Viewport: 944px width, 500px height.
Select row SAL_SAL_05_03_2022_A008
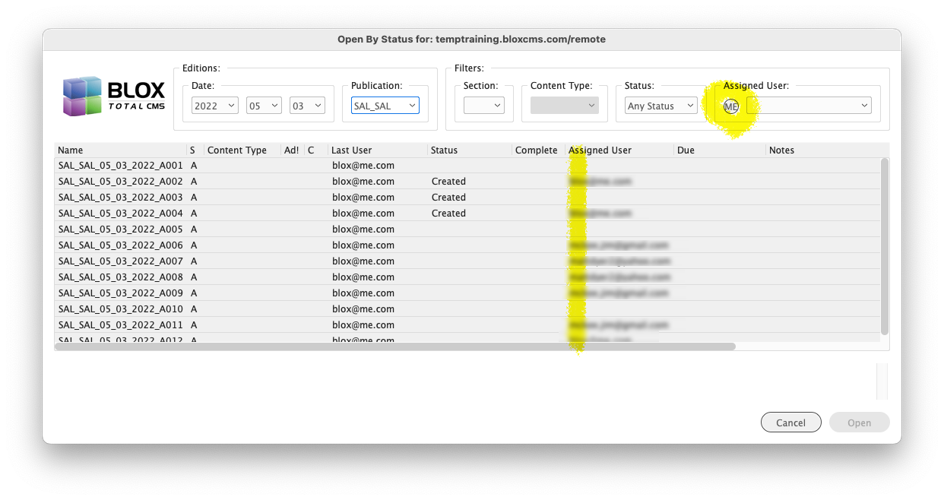pyautogui.click(x=467, y=277)
